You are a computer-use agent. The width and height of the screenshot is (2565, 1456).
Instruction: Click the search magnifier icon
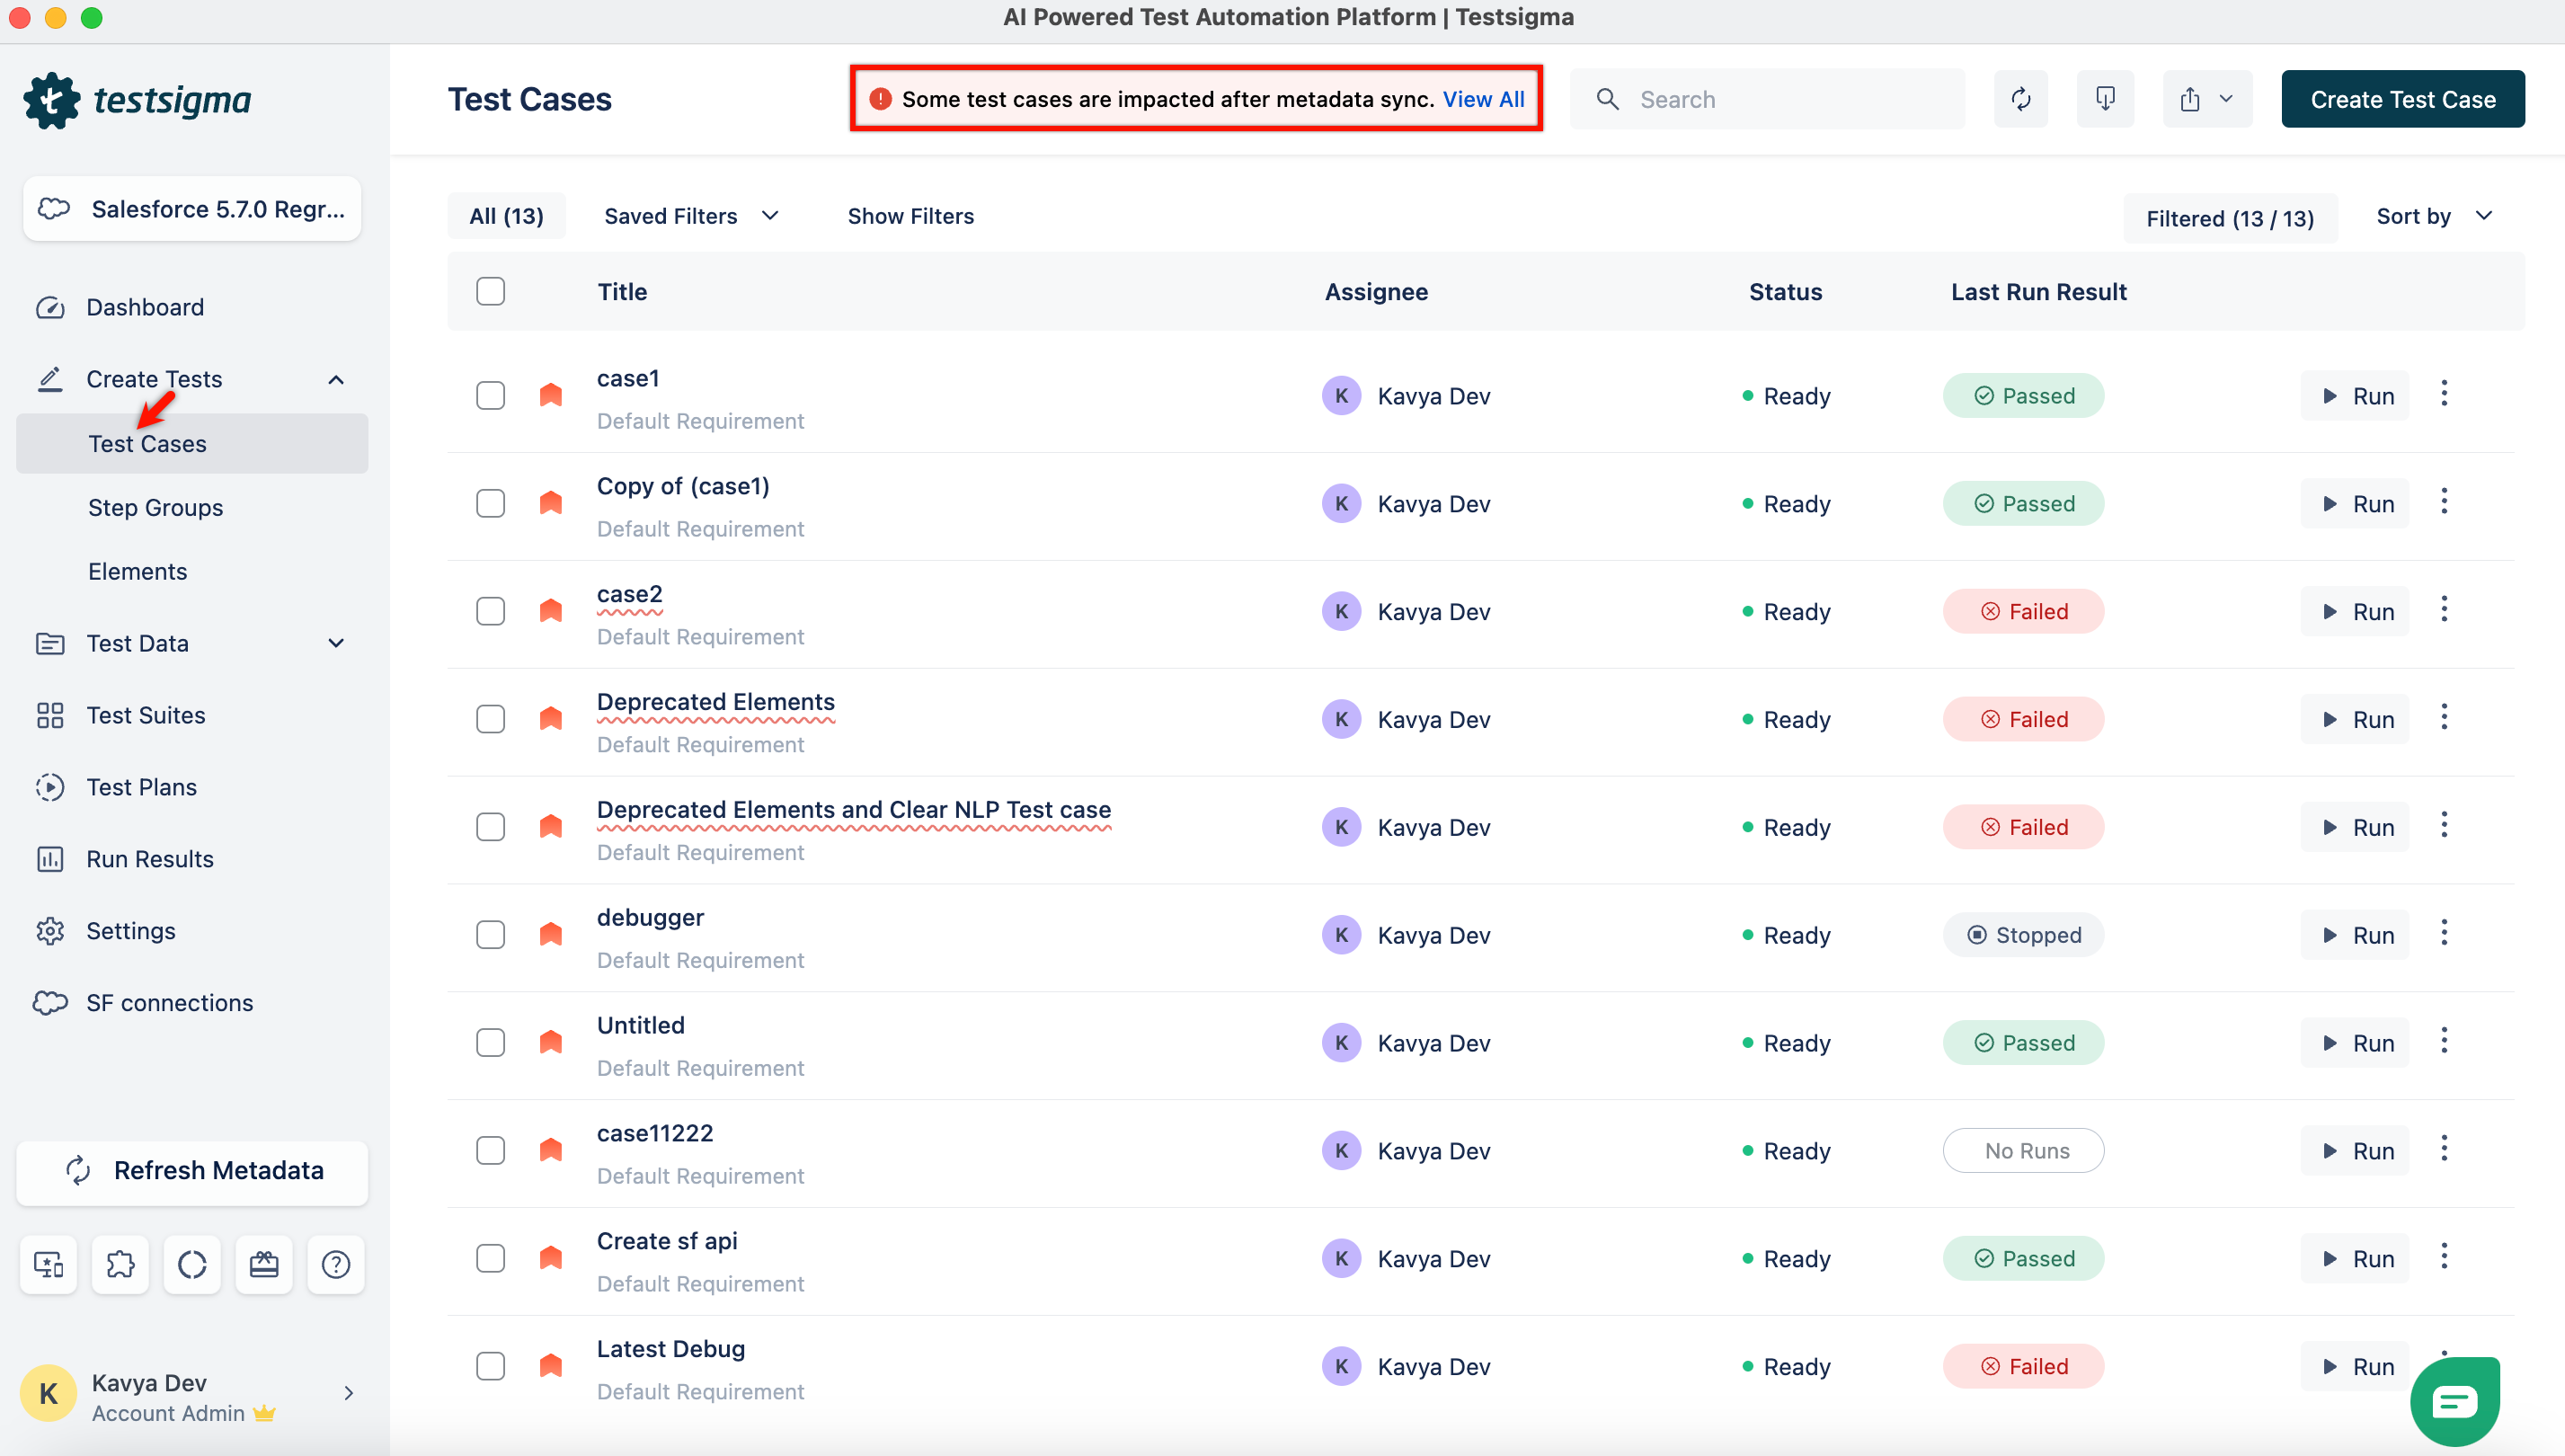(1607, 99)
